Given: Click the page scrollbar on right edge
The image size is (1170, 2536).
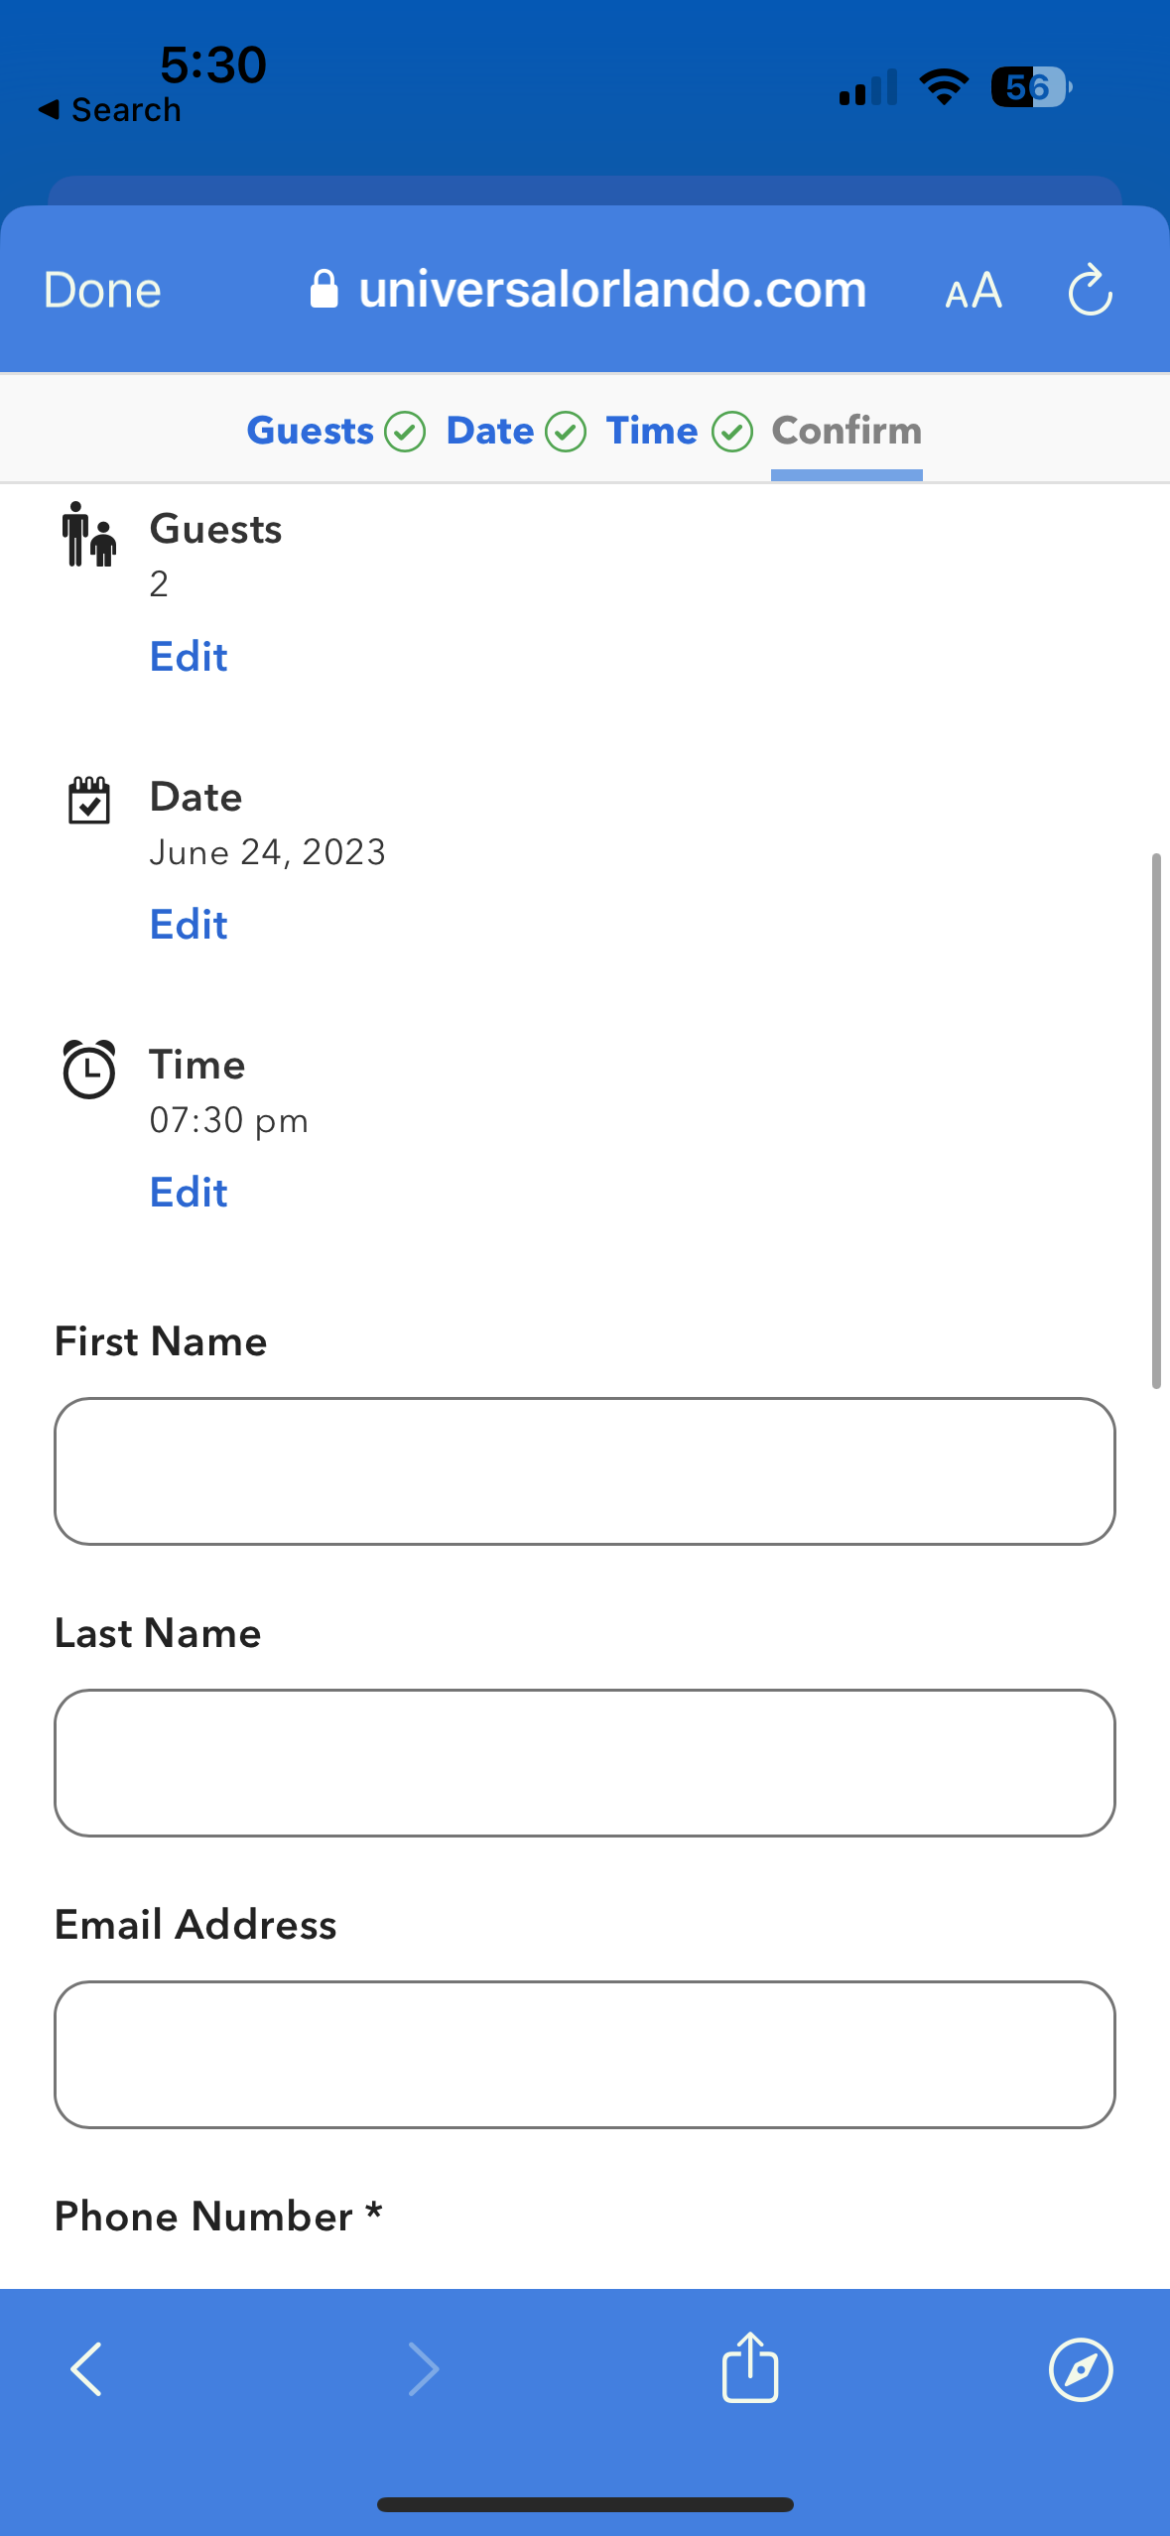Looking at the screenshot, I should tap(1156, 1120).
